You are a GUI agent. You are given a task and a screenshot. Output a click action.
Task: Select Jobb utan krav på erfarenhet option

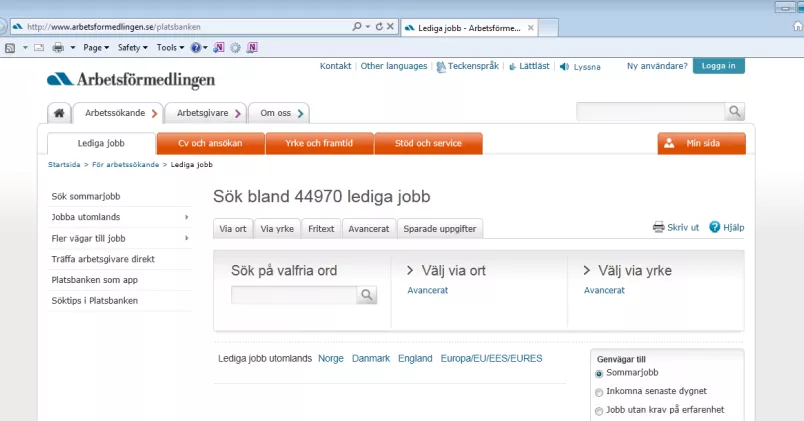[599, 410]
